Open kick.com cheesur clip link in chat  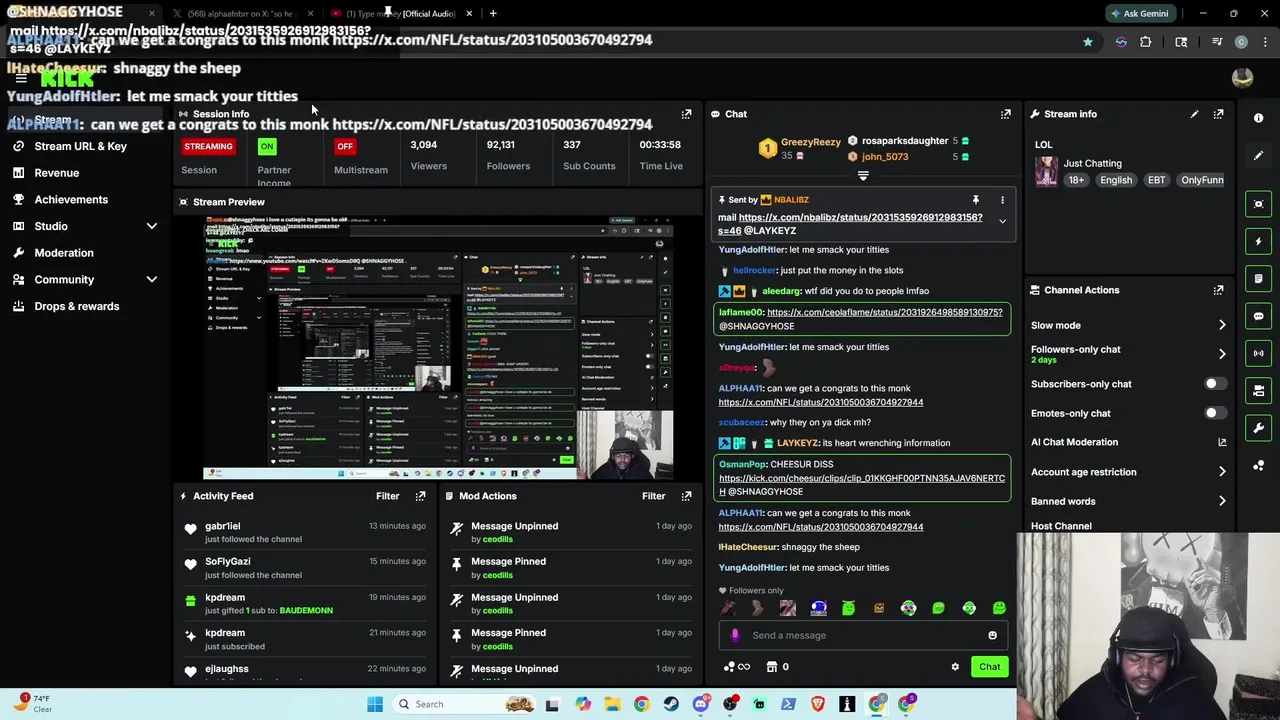tap(862, 485)
